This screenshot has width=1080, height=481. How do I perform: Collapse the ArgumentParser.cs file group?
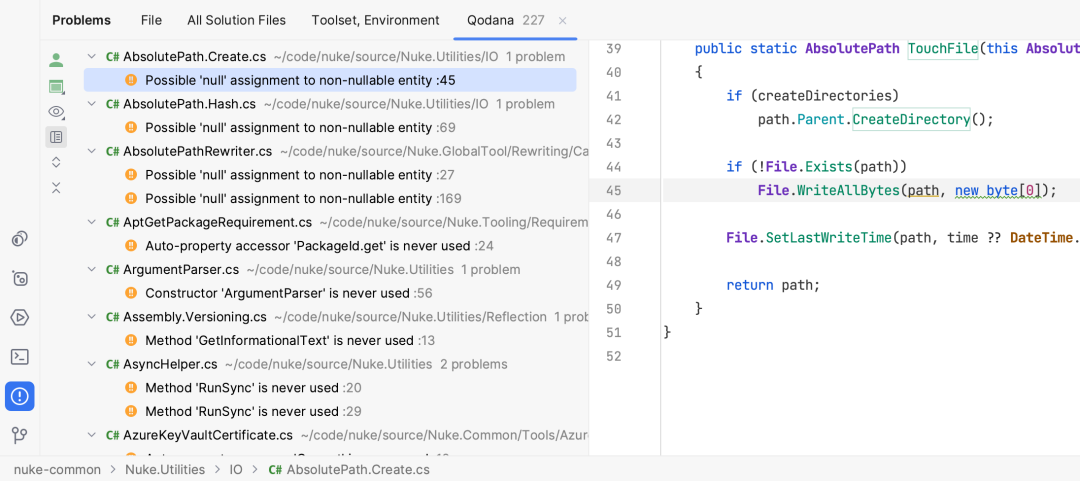click(x=91, y=269)
